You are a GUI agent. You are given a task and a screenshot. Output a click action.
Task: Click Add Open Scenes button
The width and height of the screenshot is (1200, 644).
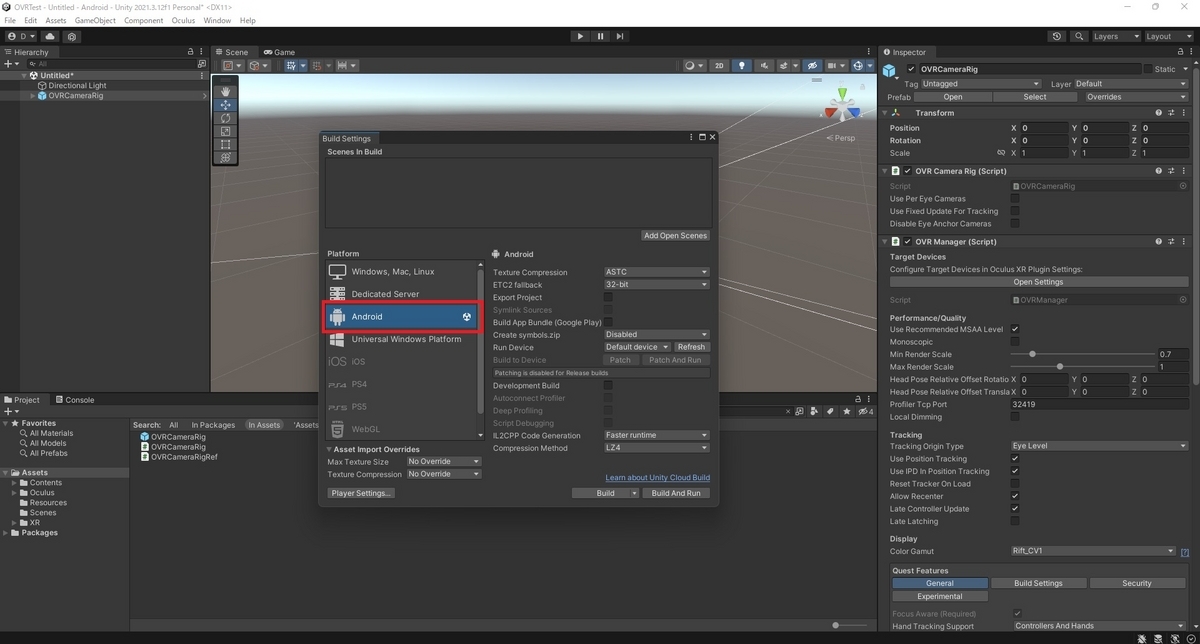(676, 236)
